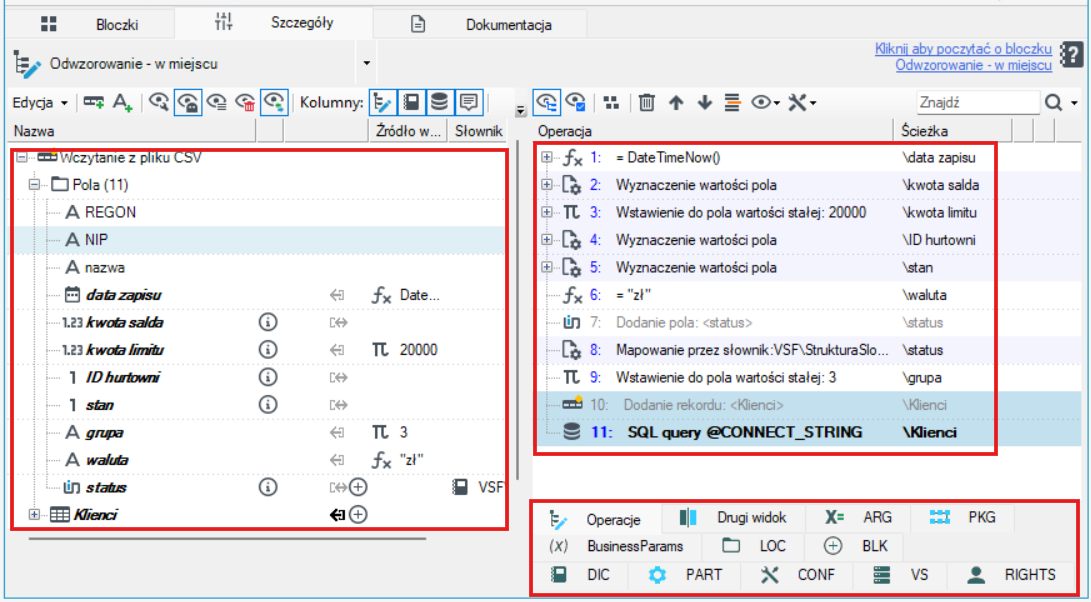The height and width of the screenshot is (602, 1091).
Task: Click the plus circle on Klienci row
Action: click(358, 515)
